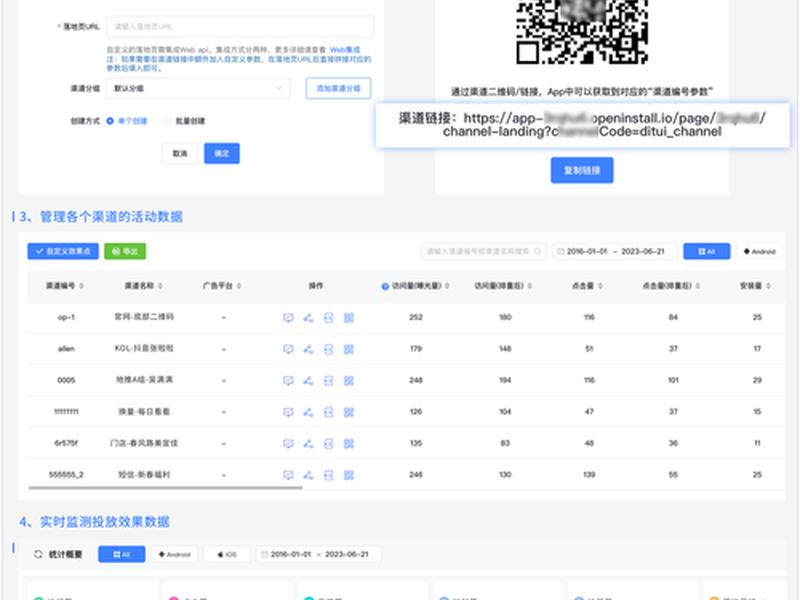
Task: Click the blue 确定 confirm button
Action: click(x=222, y=153)
